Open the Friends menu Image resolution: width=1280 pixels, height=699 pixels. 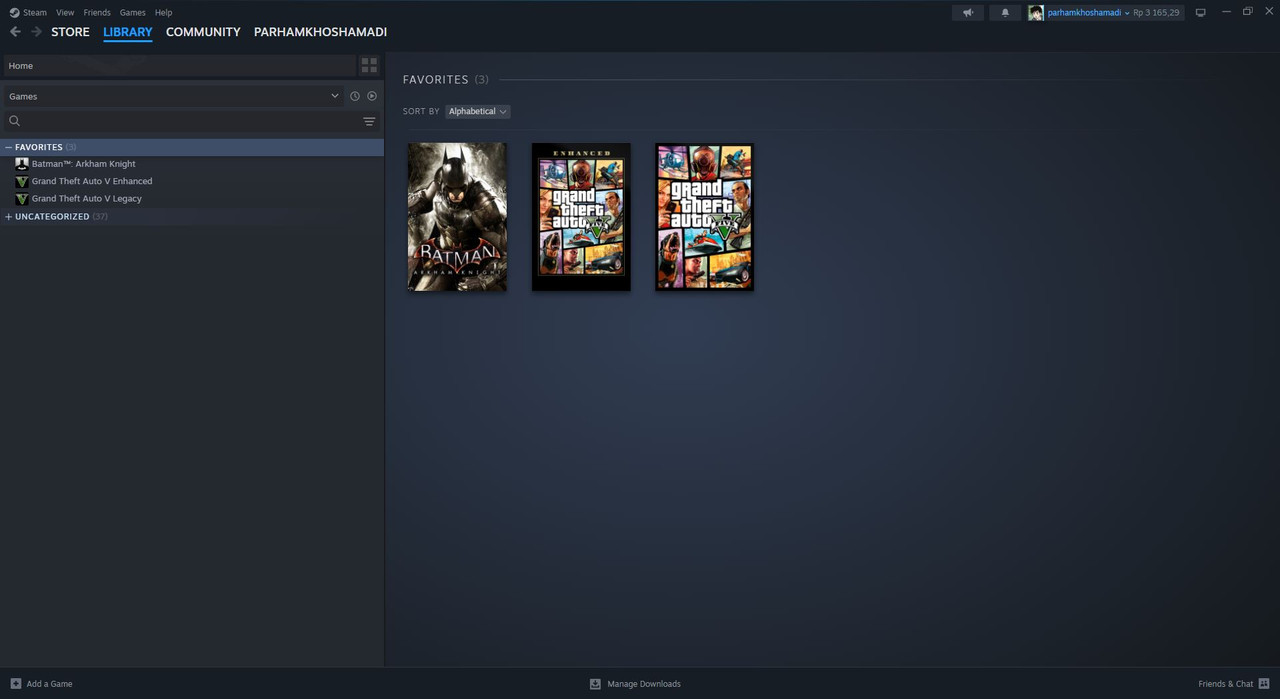97,12
